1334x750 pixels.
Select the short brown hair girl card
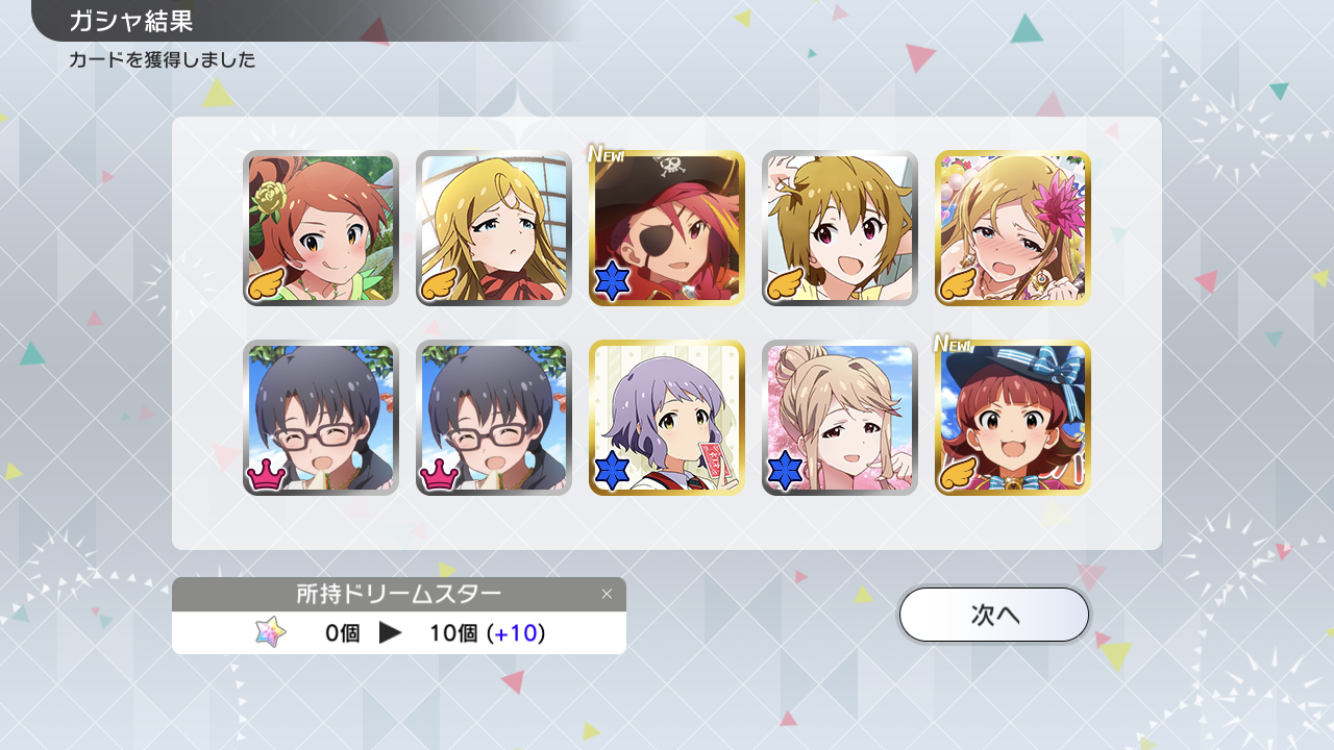coord(840,228)
